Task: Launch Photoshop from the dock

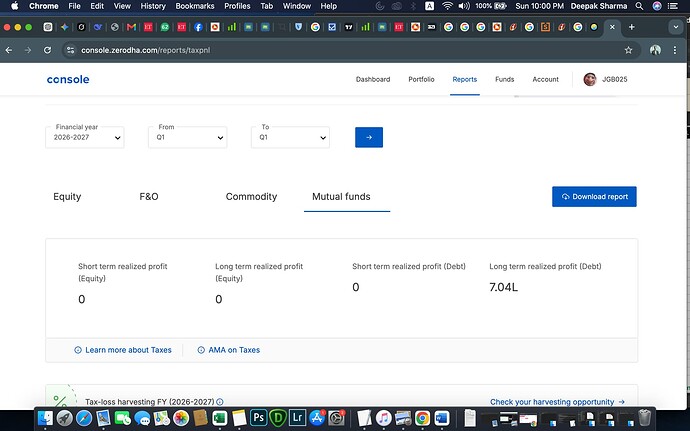Action: (258, 418)
